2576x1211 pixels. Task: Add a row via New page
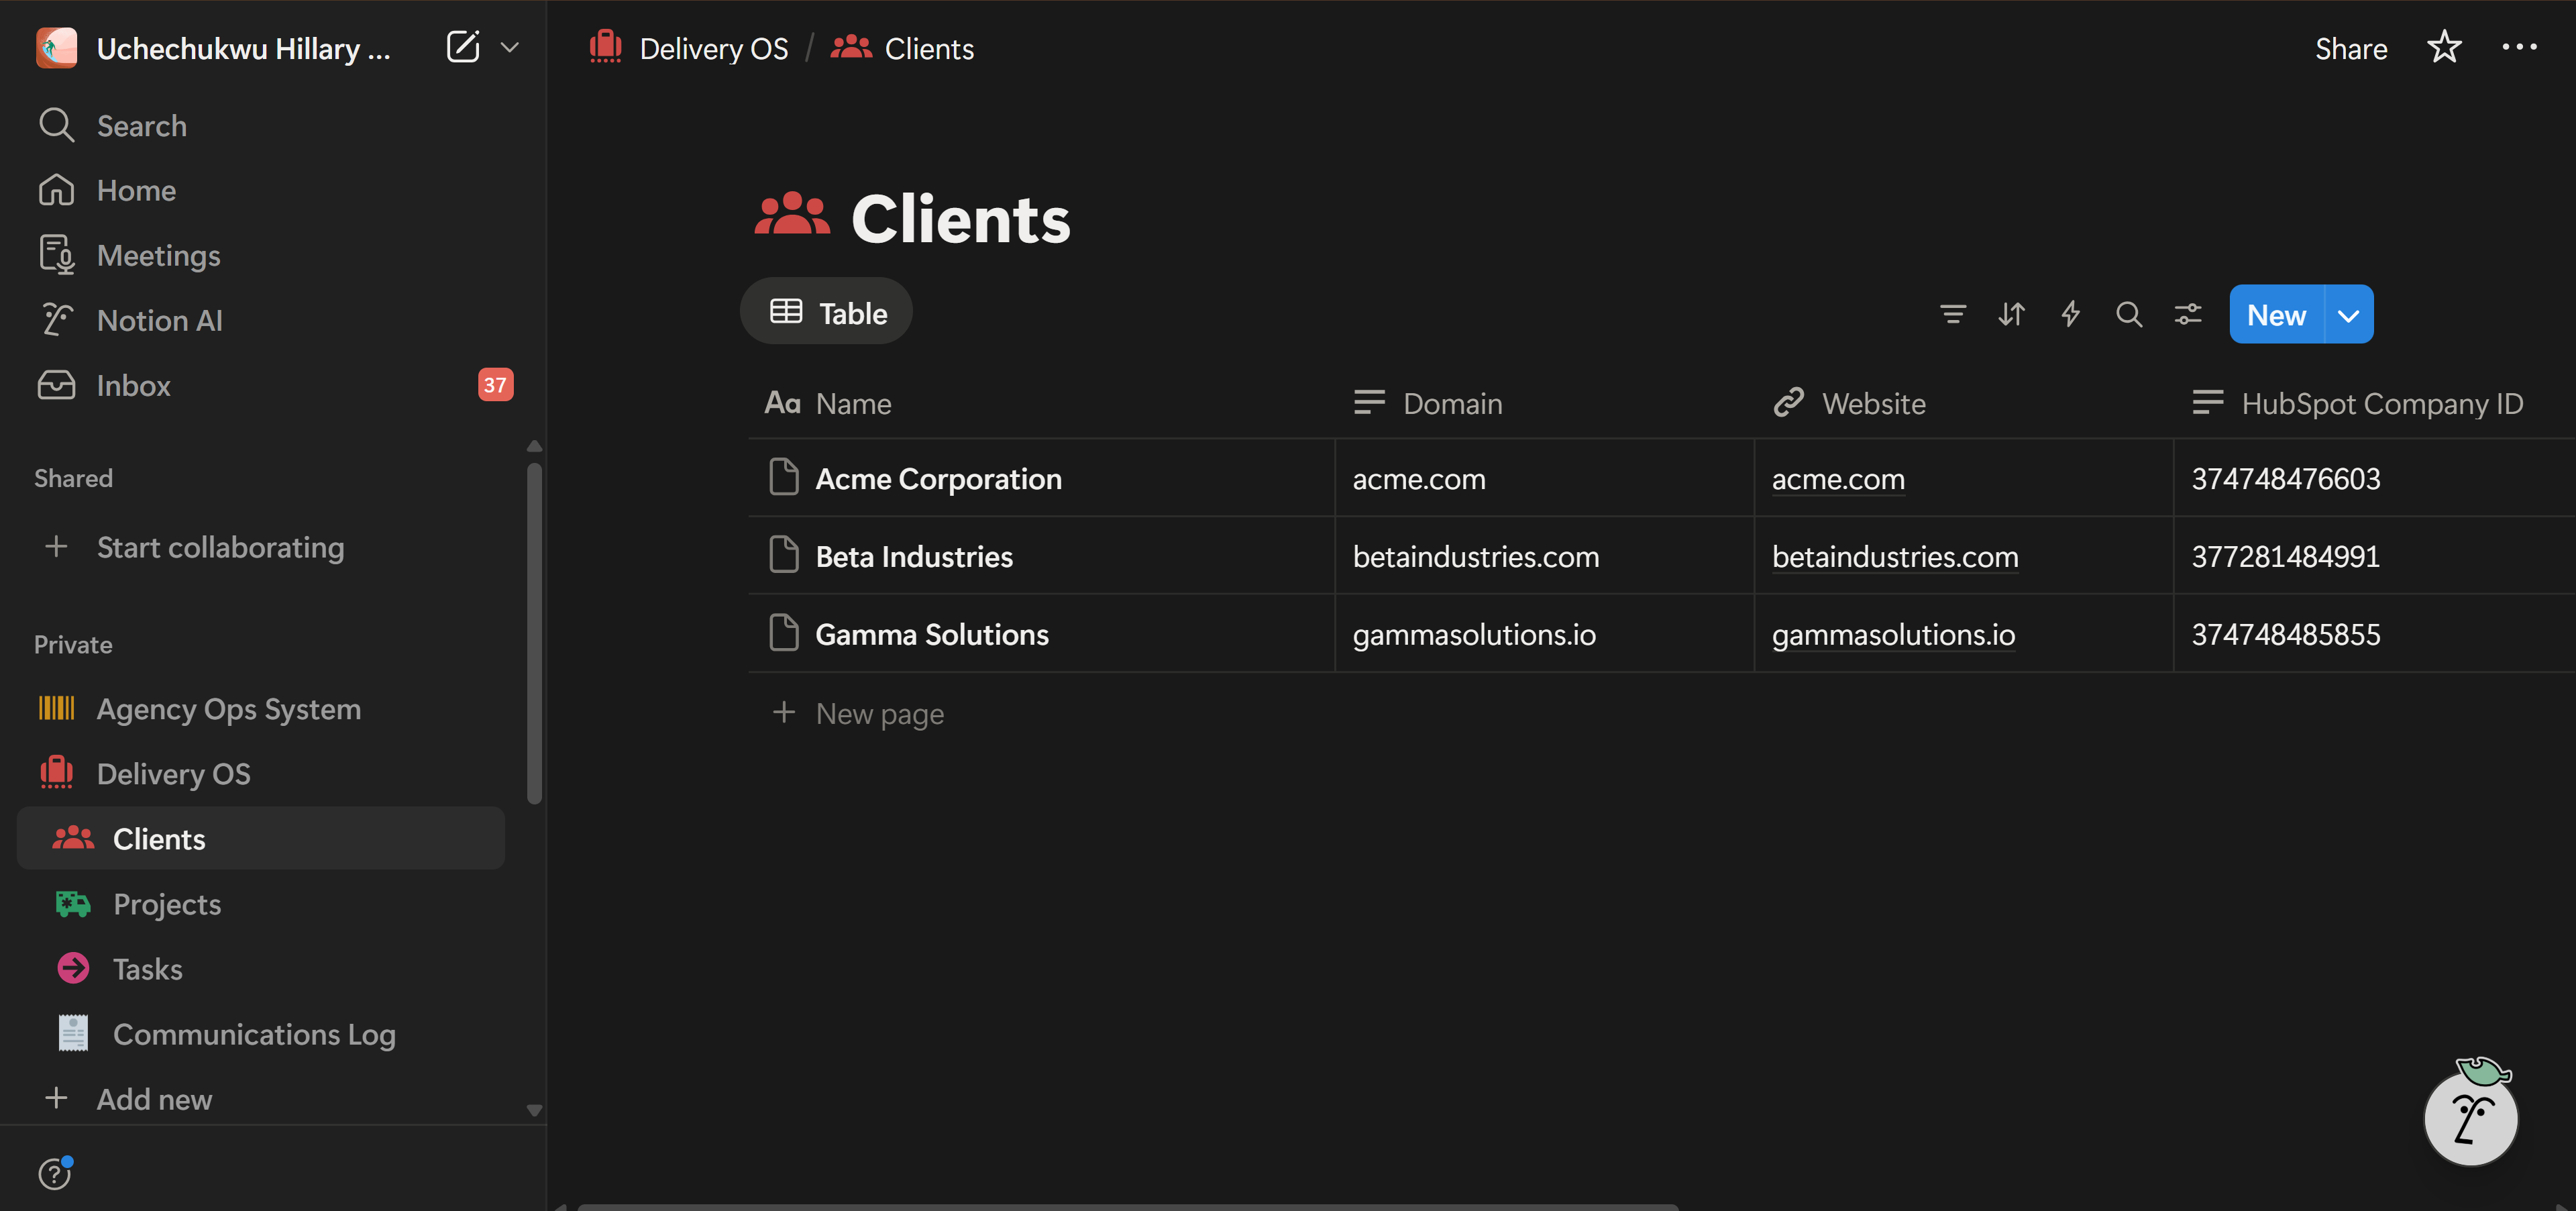click(x=879, y=713)
